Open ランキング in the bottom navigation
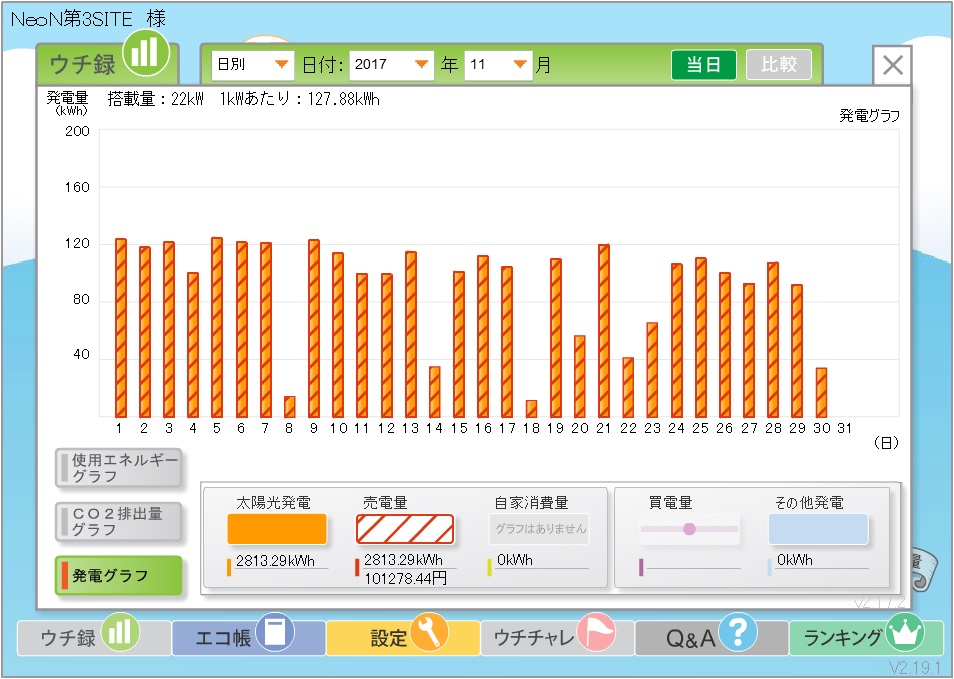Image resolution: width=954 pixels, height=679 pixels. (x=866, y=638)
